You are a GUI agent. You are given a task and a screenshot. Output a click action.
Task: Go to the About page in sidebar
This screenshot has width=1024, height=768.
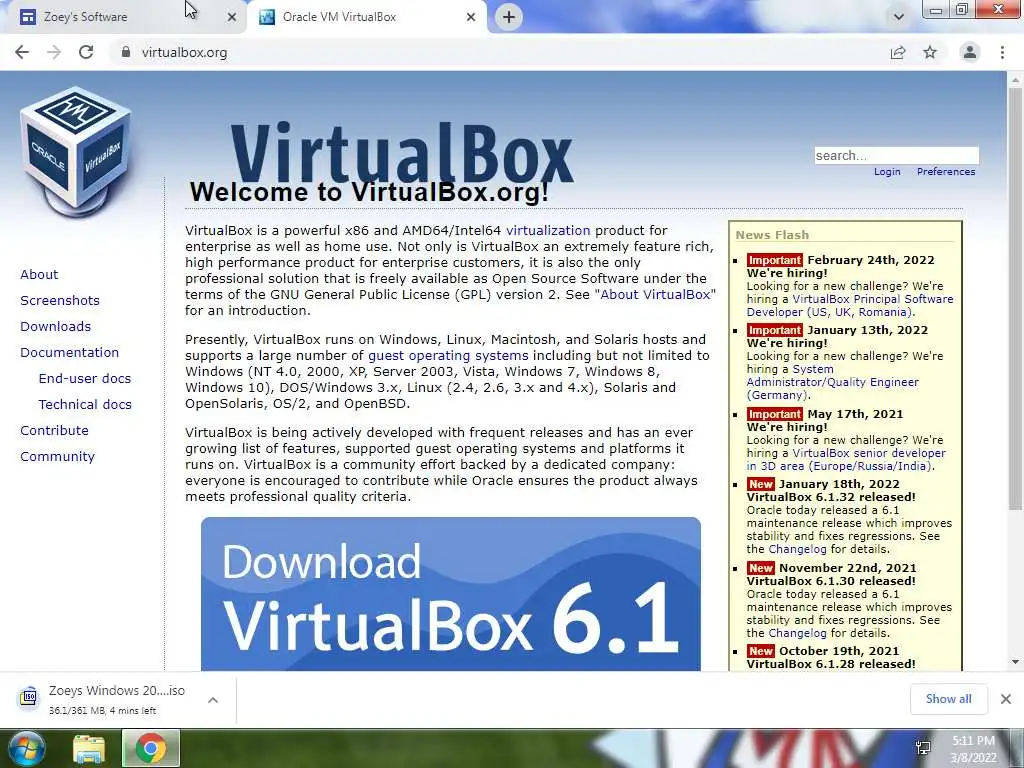[39, 274]
